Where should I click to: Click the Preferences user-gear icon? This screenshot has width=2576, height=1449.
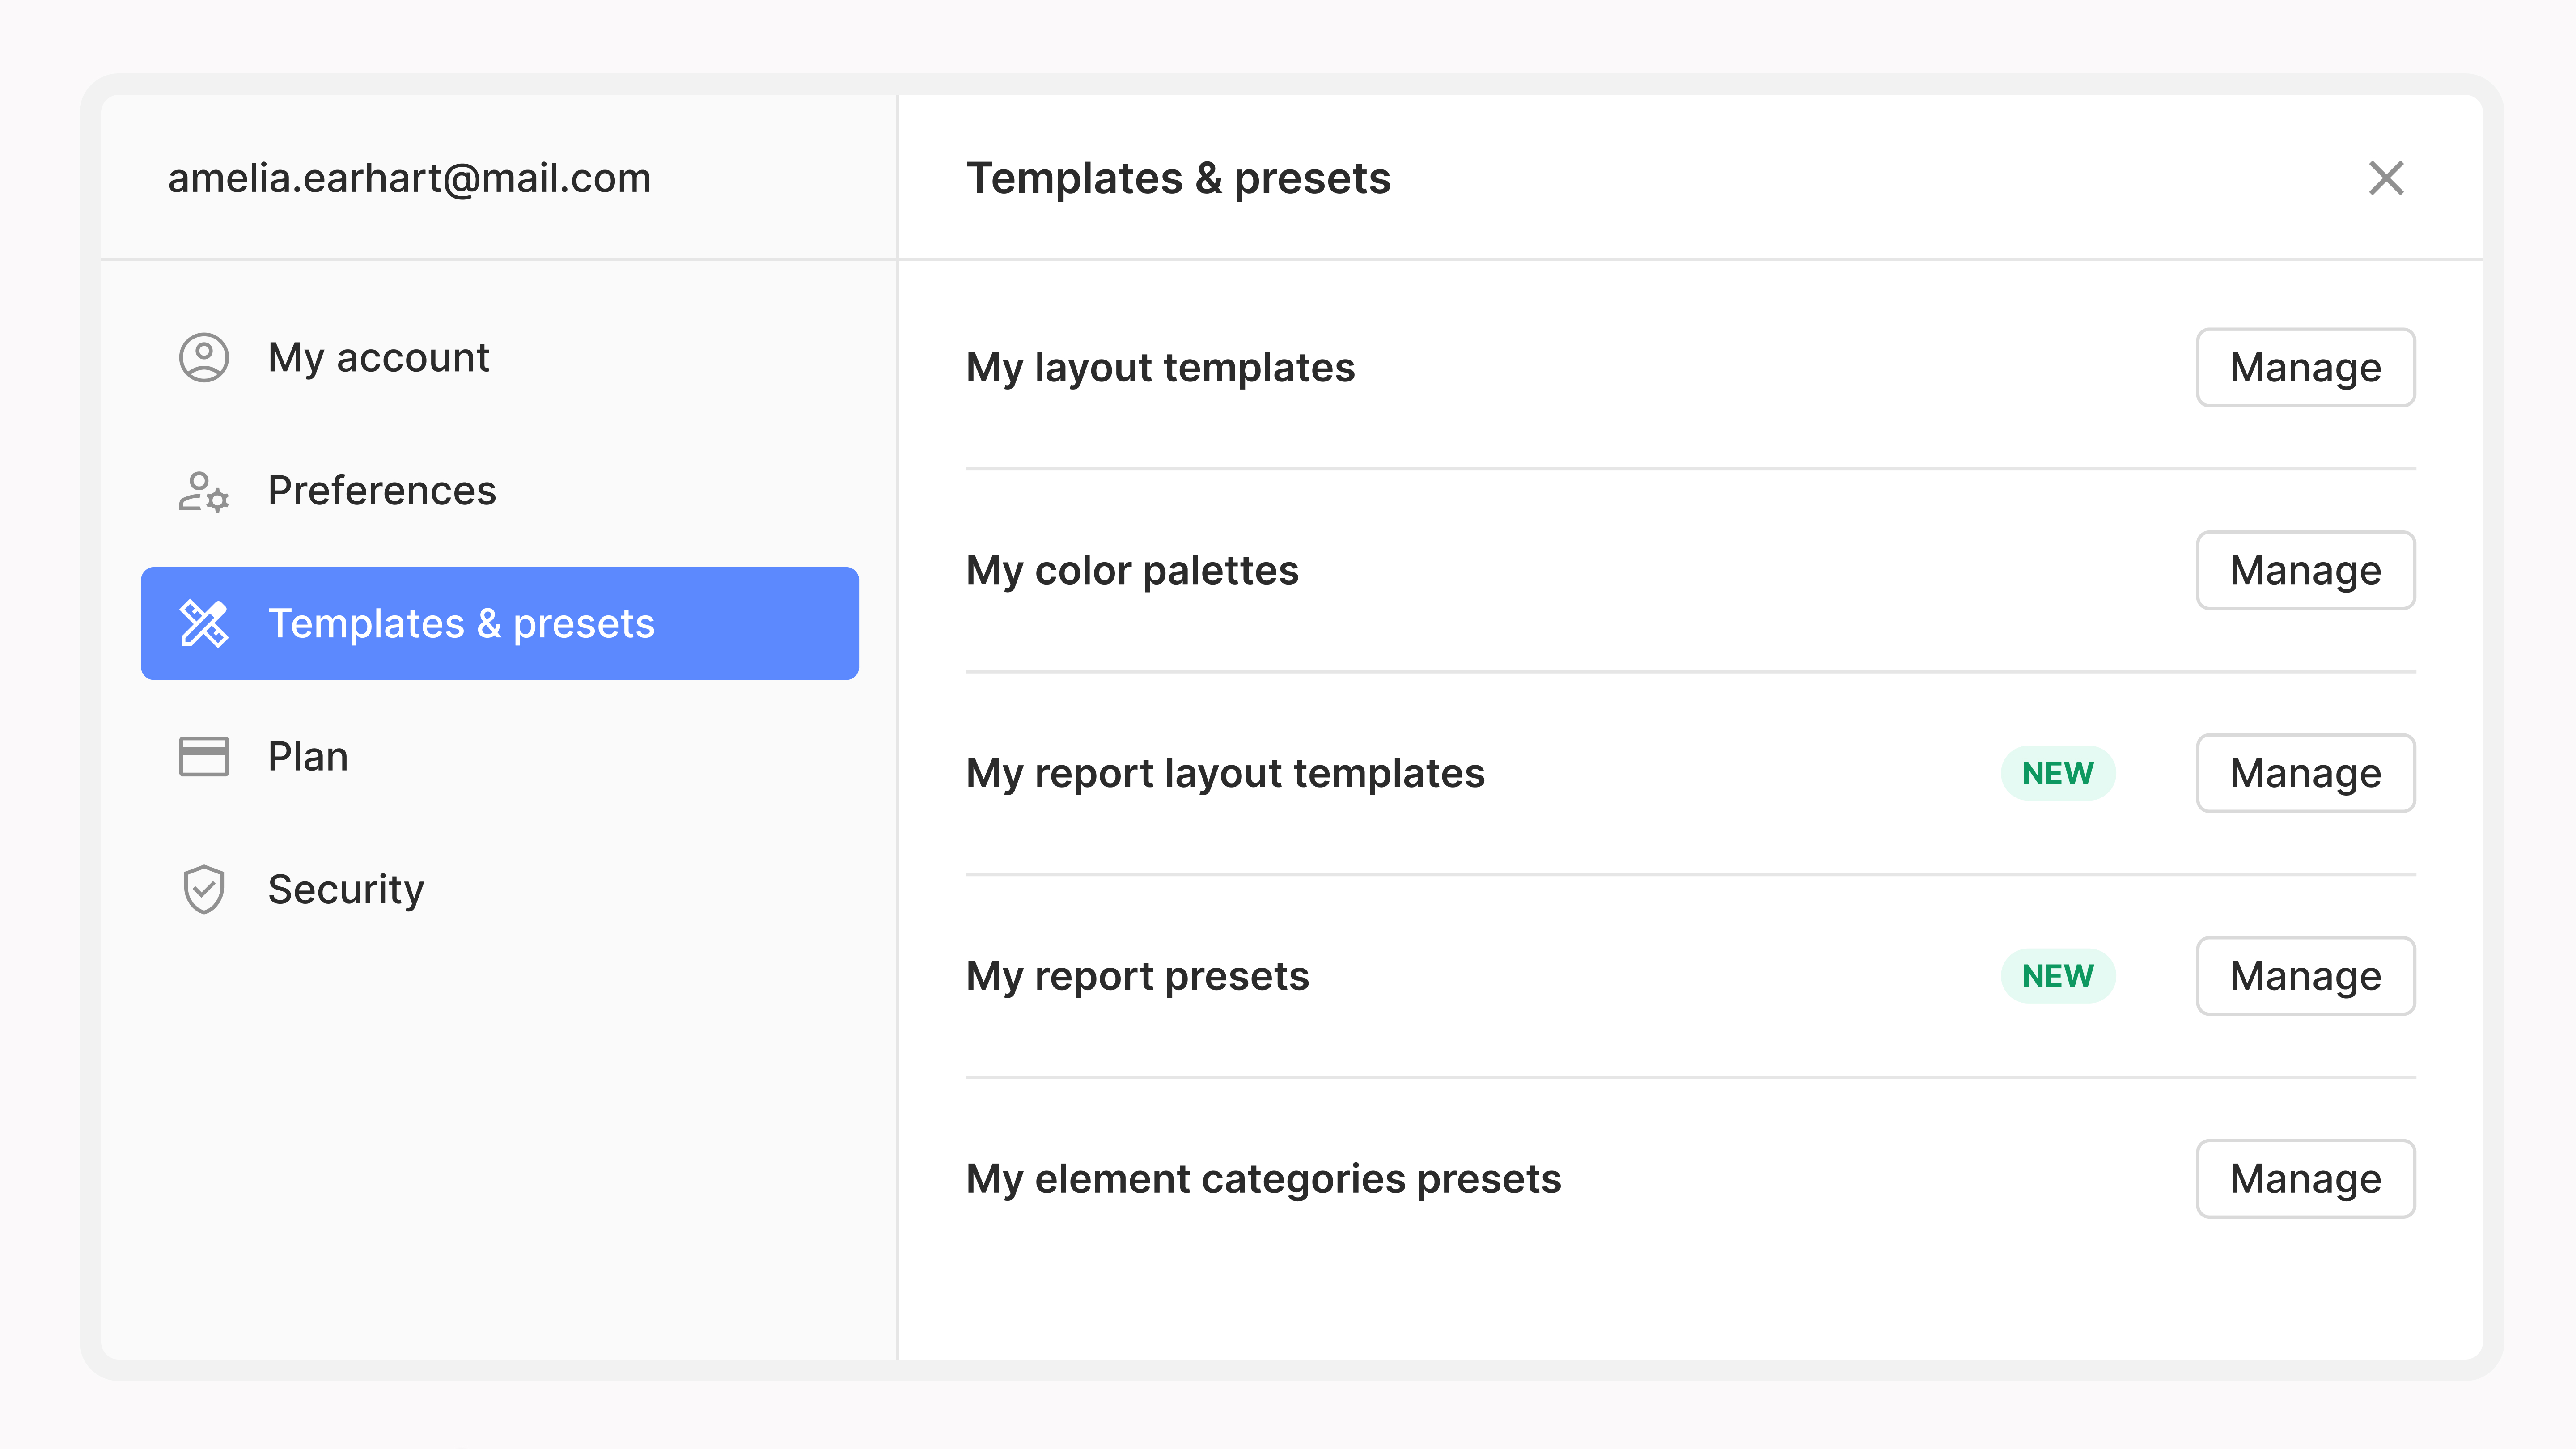click(204, 491)
